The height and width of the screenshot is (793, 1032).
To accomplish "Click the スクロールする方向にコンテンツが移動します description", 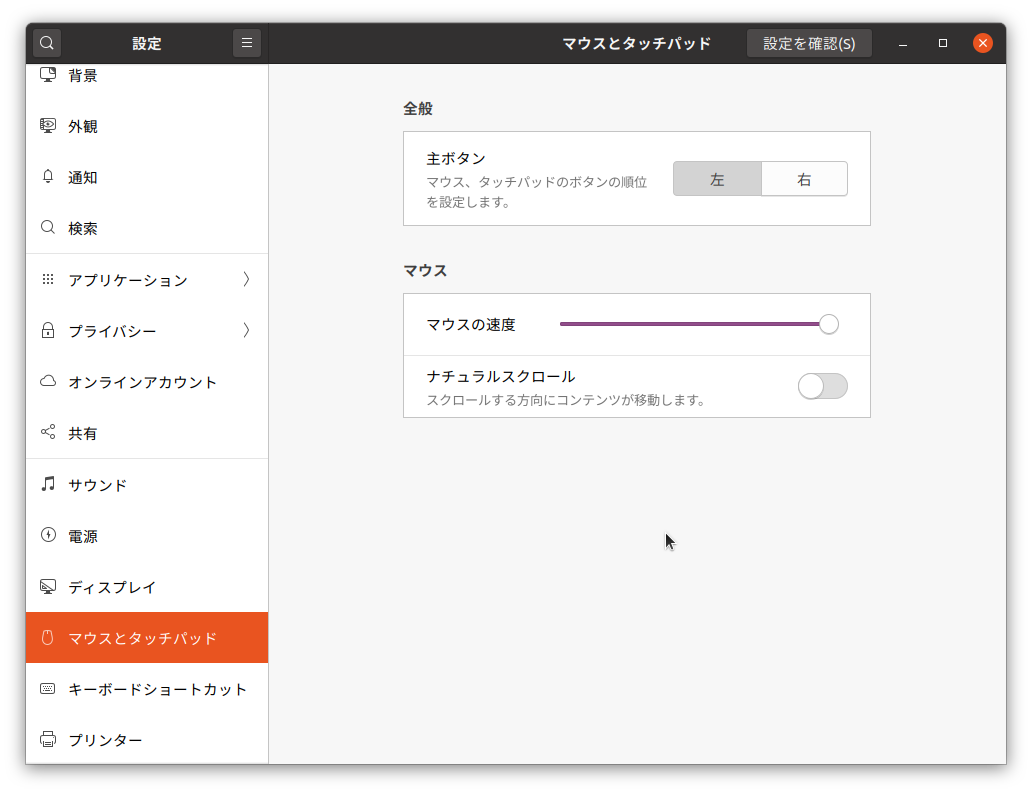I will pyautogui.click(x=566, y=400).
